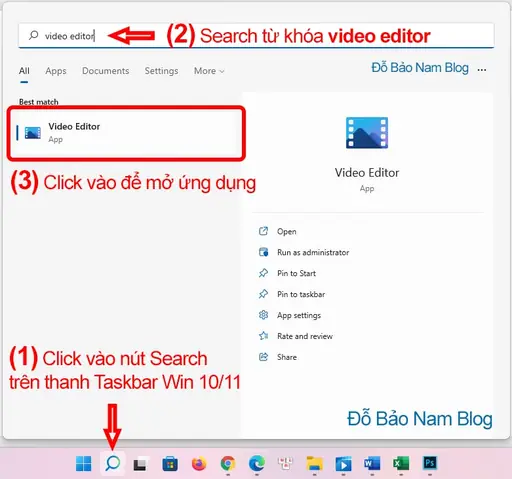Click the search text field containing video editor
The width and height of the screenshot is (512, 479).
256,35
